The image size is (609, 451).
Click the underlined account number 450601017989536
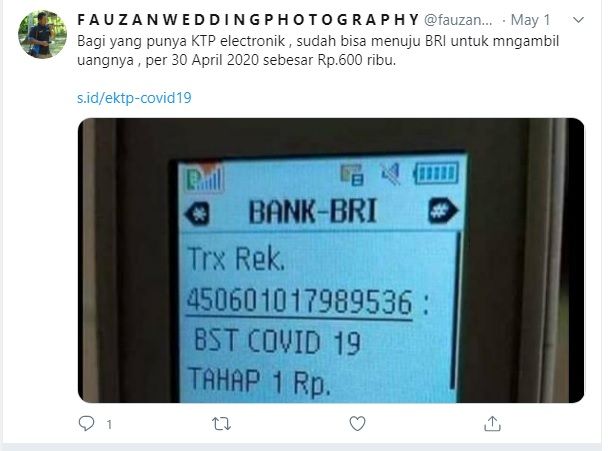pyautogui.click(x=299, y=301)
